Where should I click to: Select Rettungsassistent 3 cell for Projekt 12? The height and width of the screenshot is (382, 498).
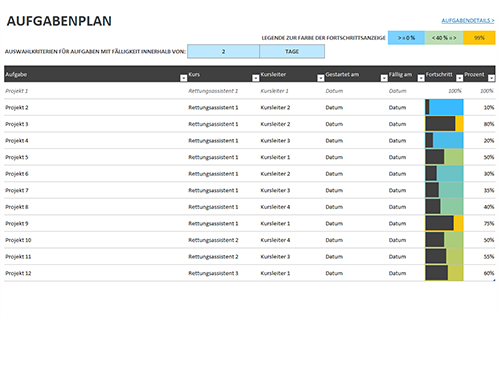[213, 273]
